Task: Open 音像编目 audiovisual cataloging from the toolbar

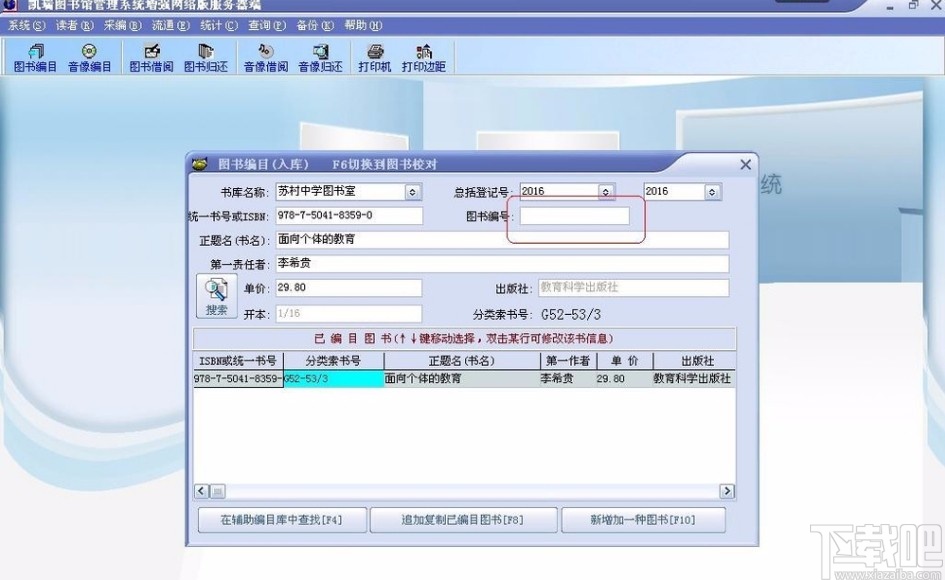Action: click(91, 57)
